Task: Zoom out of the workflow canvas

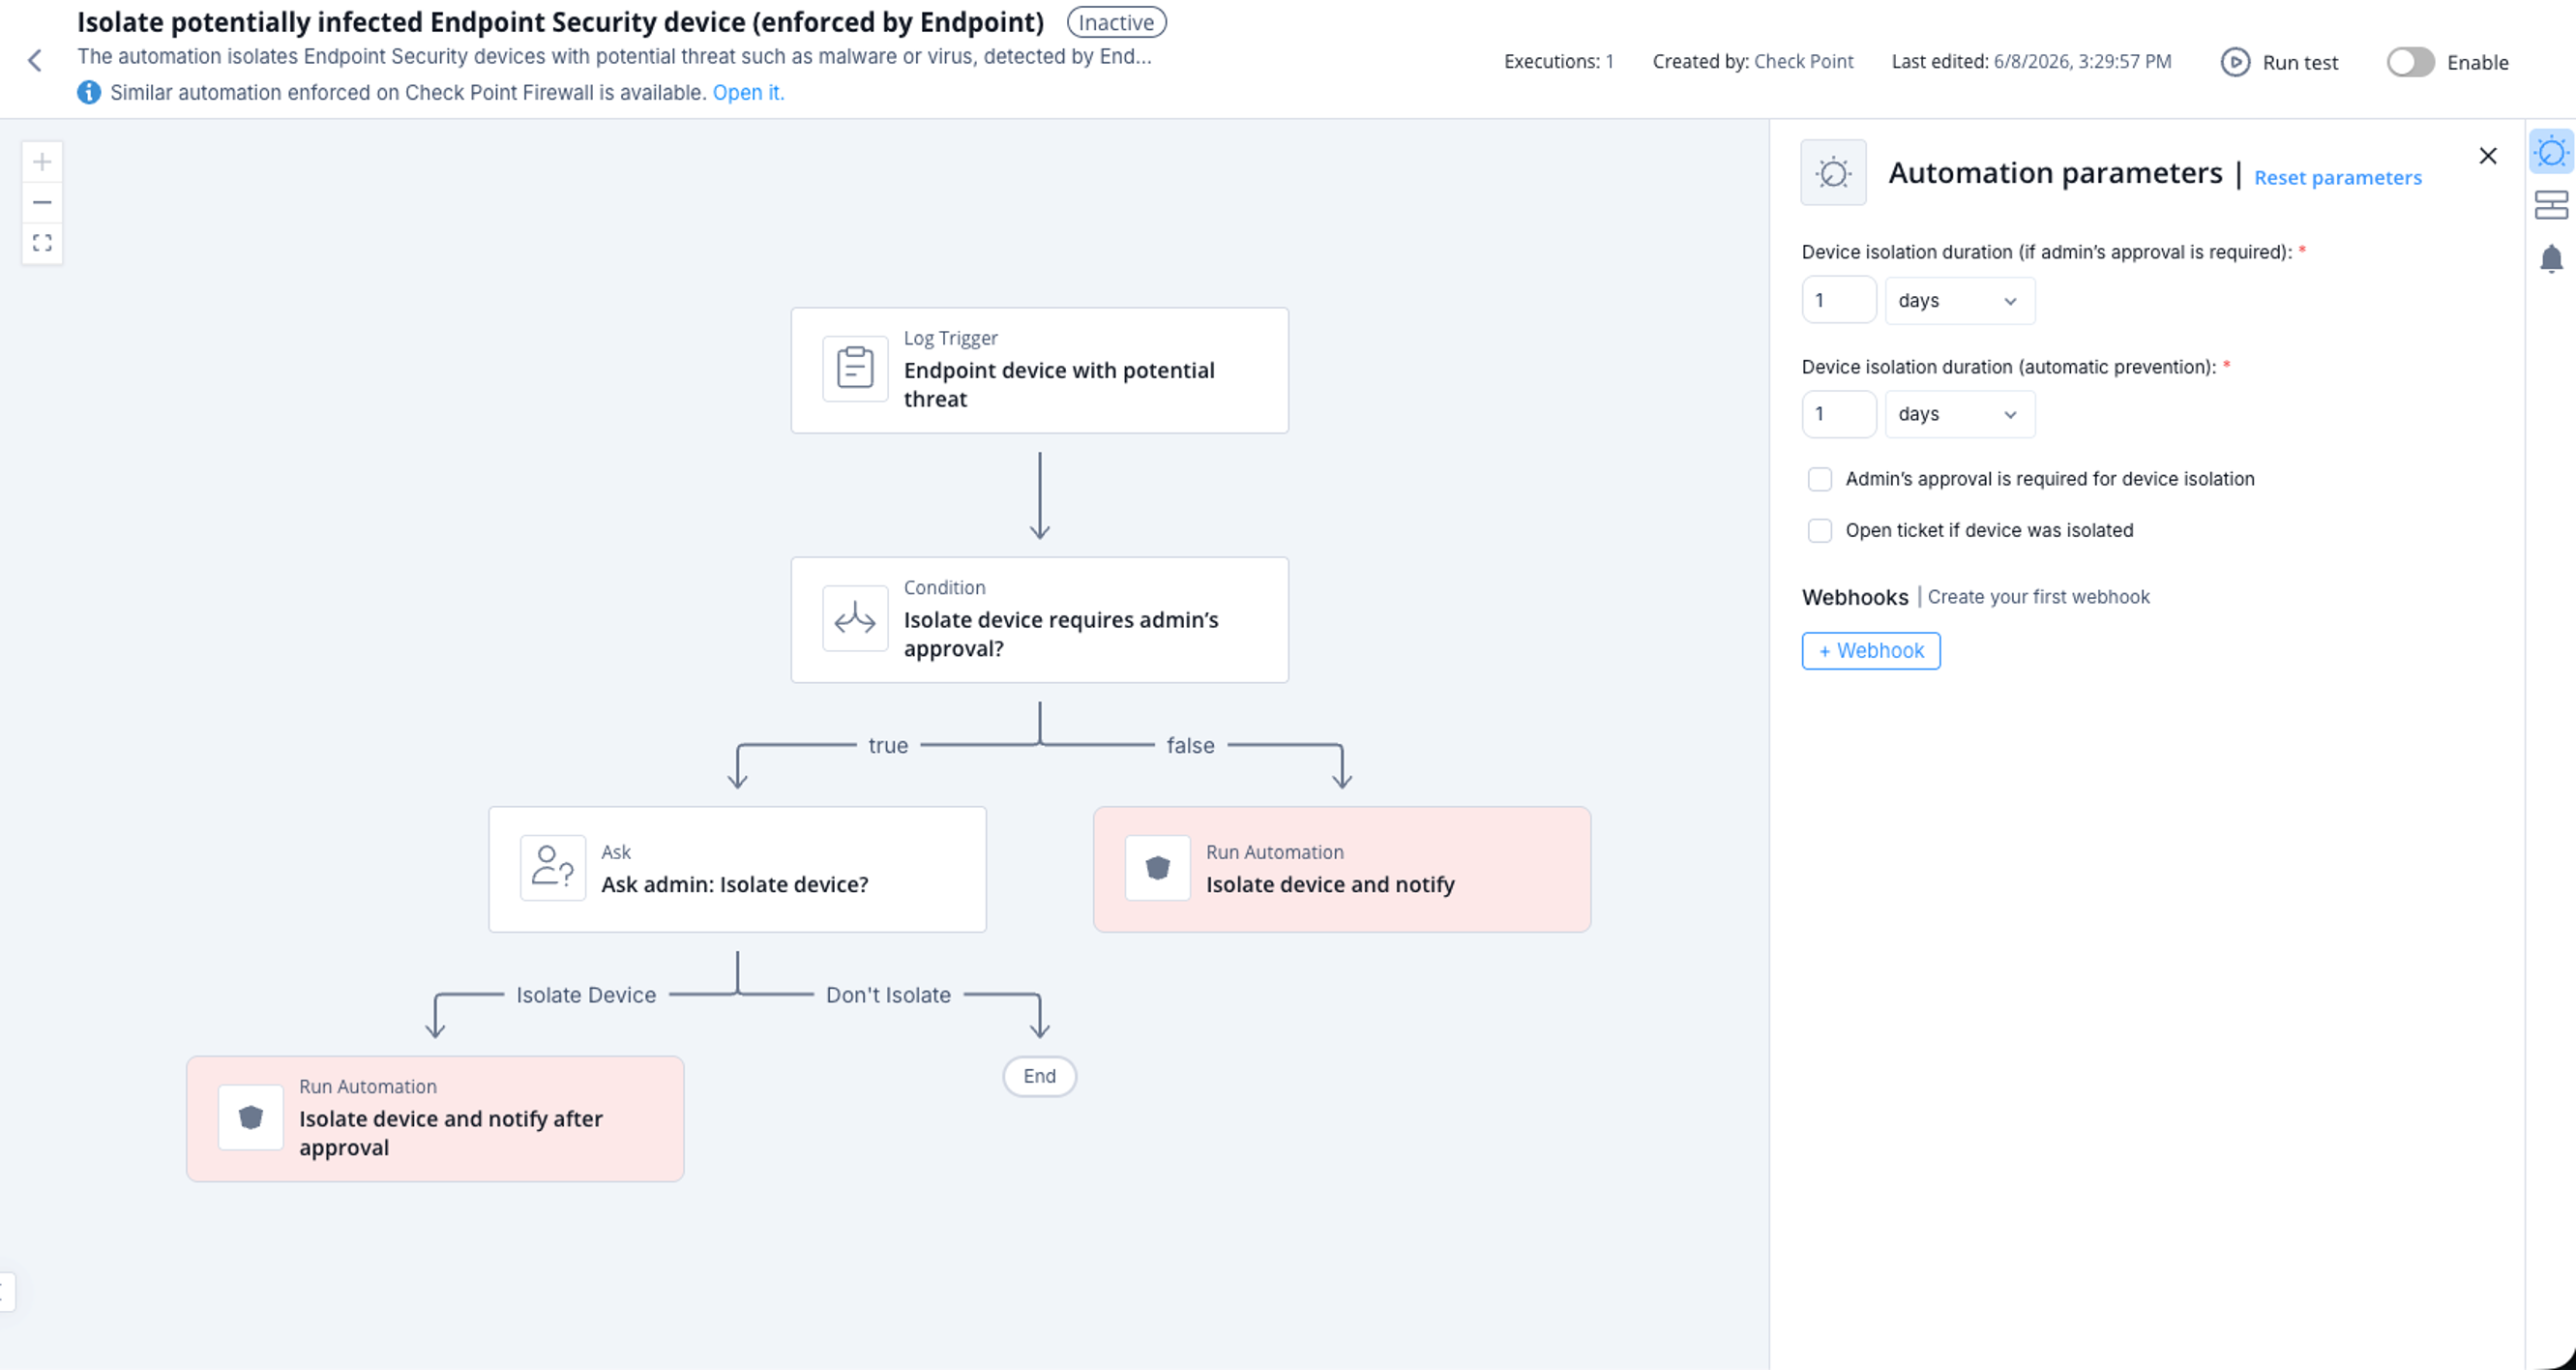Action: [42, 203]
